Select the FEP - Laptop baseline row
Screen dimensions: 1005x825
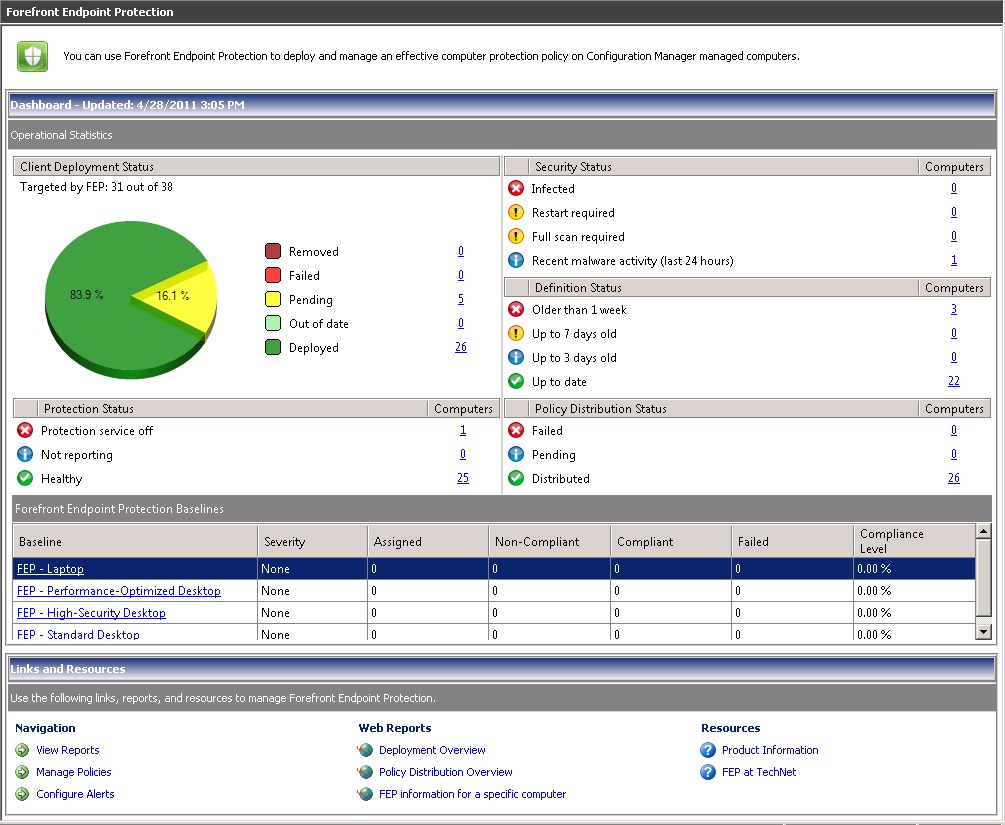(x=494, y=569)
